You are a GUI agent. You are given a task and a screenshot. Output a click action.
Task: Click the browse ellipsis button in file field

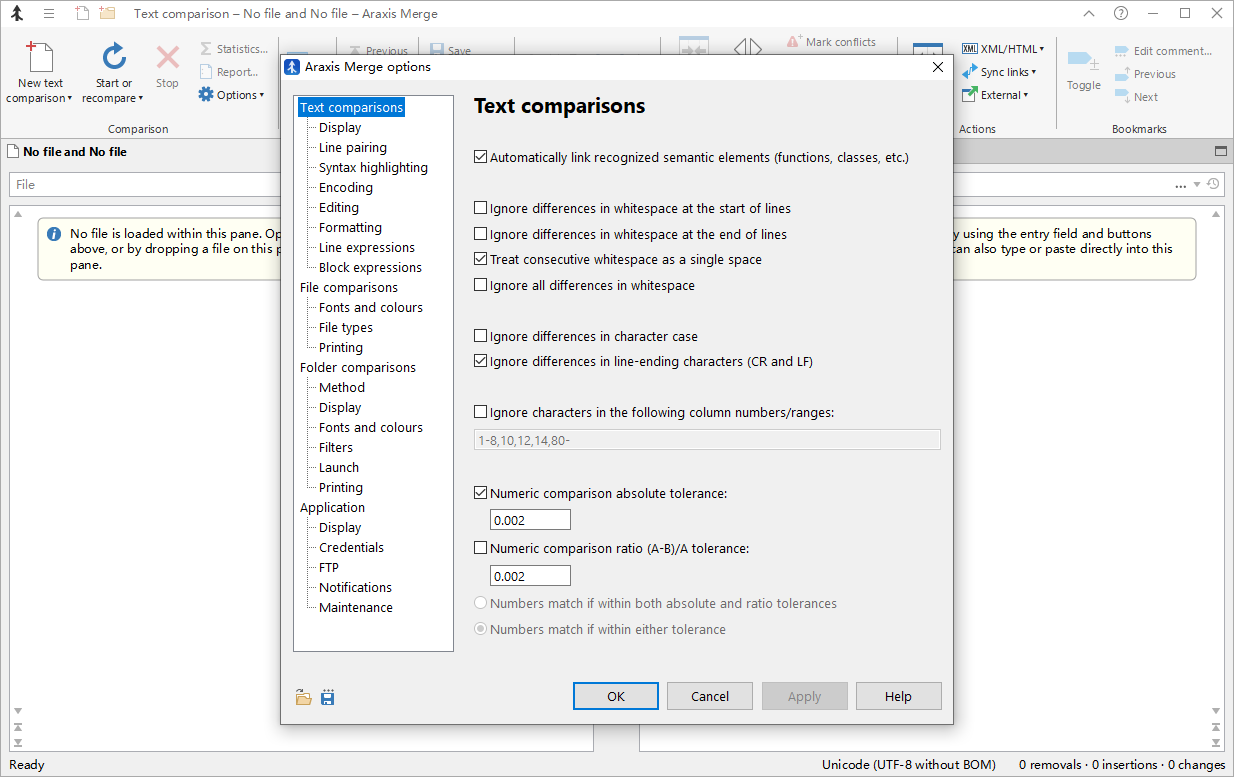click(x=1182, y=185)
